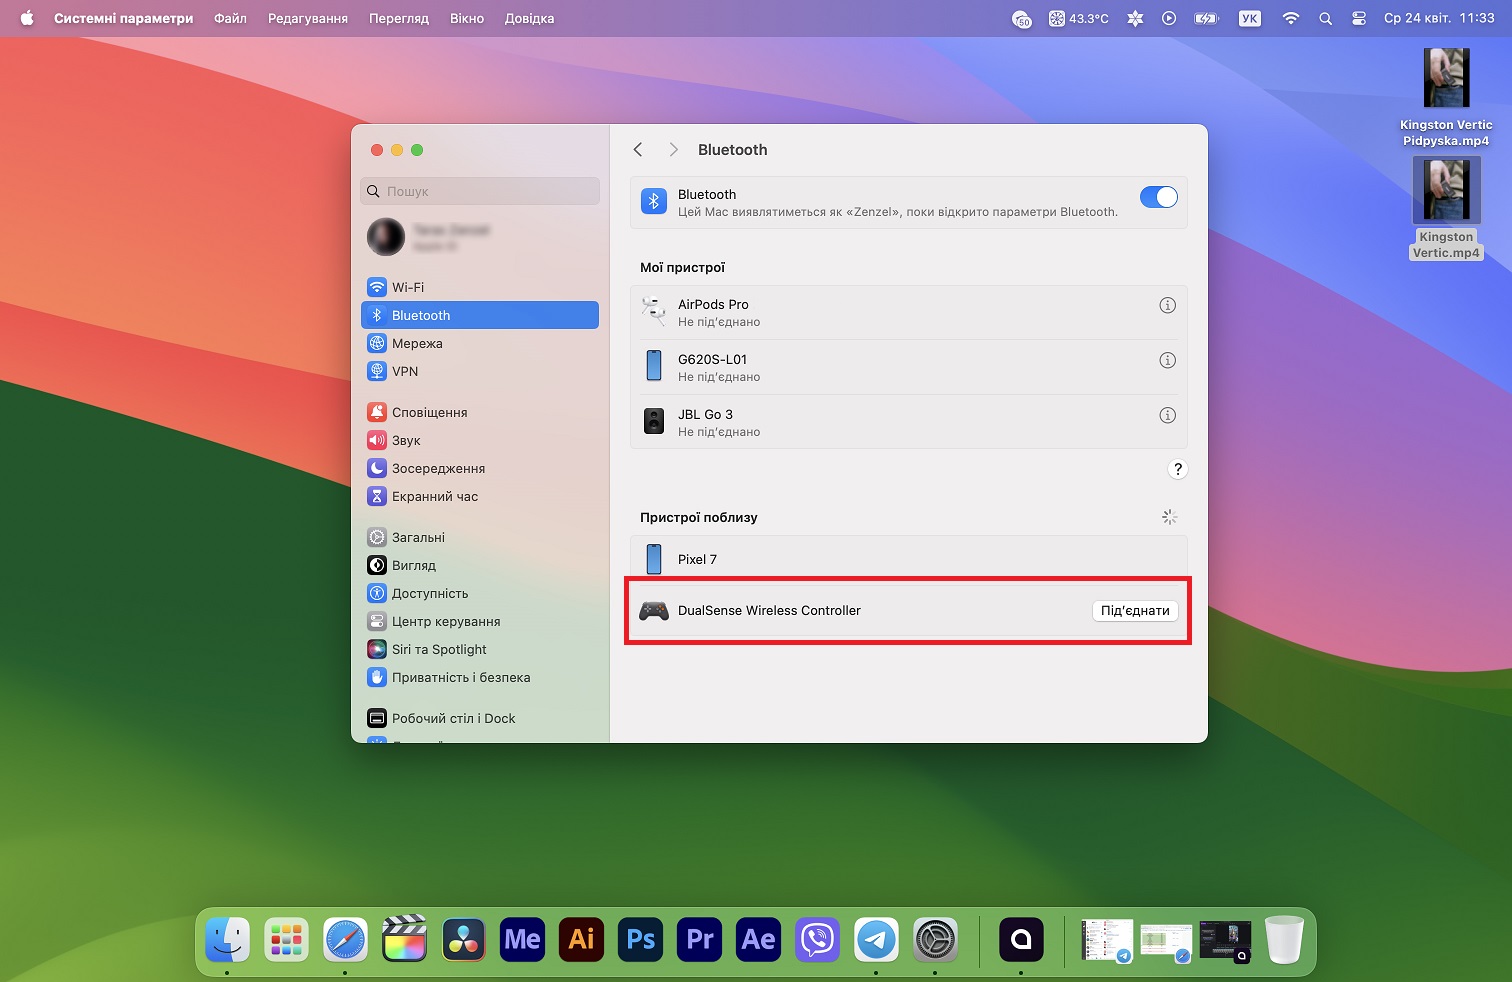This screenshot has height=982, width=1512.
Task: Open Вигляд settings in sidebar
Action: click(480, 565)
